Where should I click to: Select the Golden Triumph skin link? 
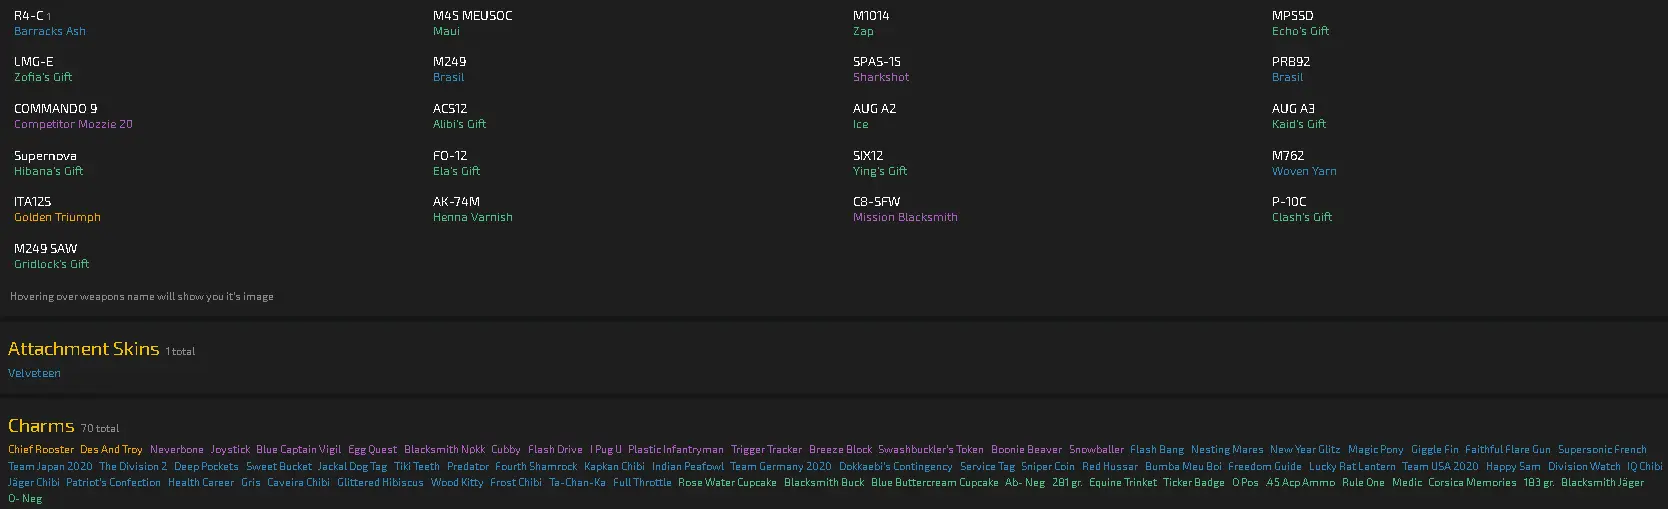pyautogui.click(x=57, y=217)
